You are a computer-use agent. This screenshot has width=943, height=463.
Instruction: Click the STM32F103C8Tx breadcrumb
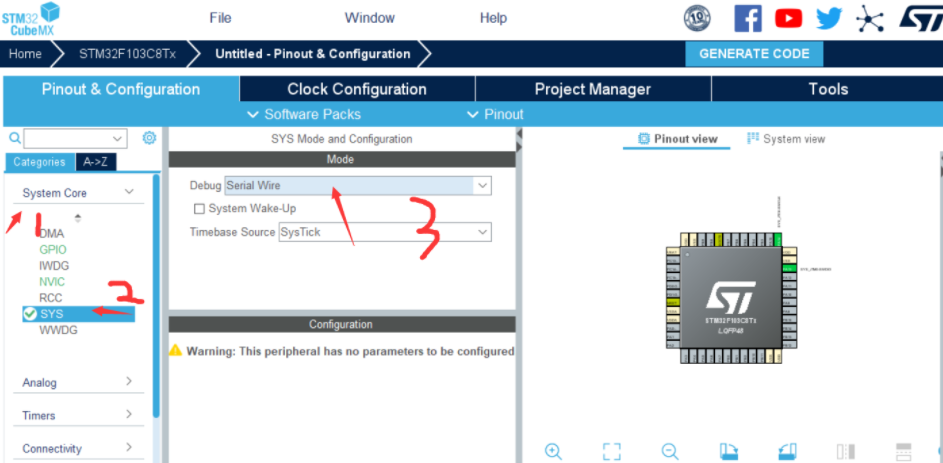click(127, 54)
